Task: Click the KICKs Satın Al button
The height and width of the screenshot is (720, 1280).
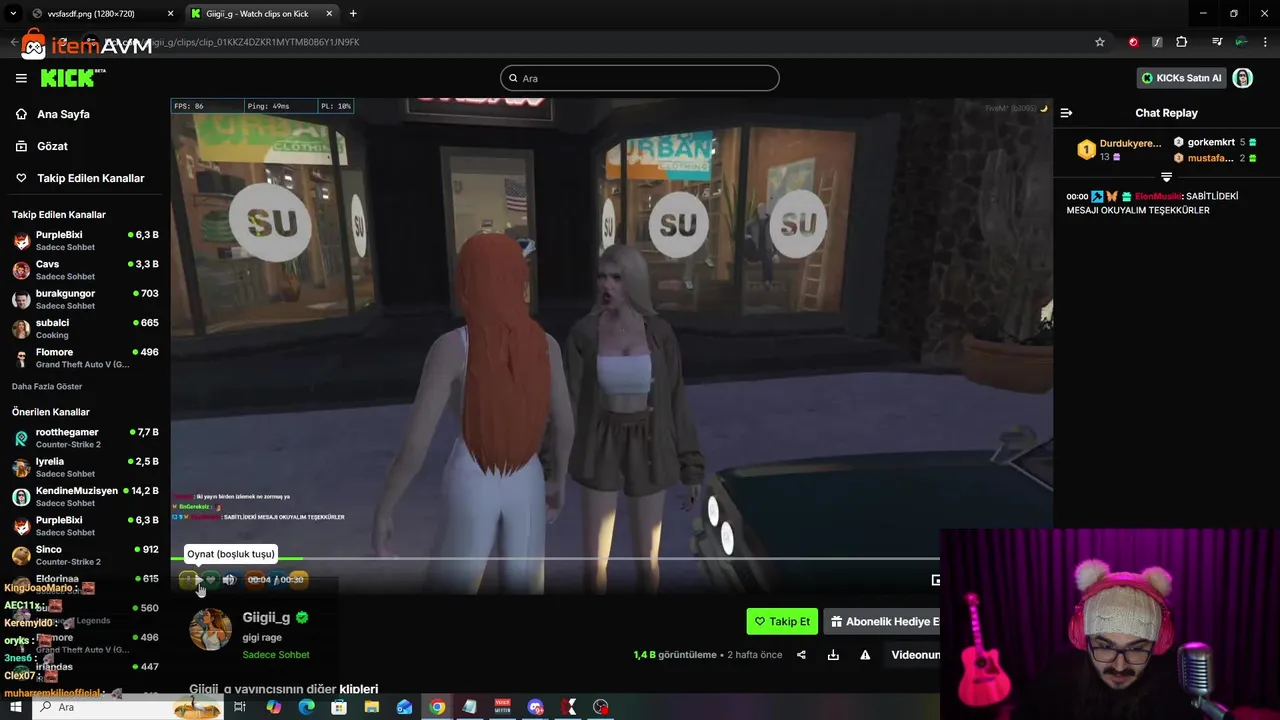Action: (1181, 78)
